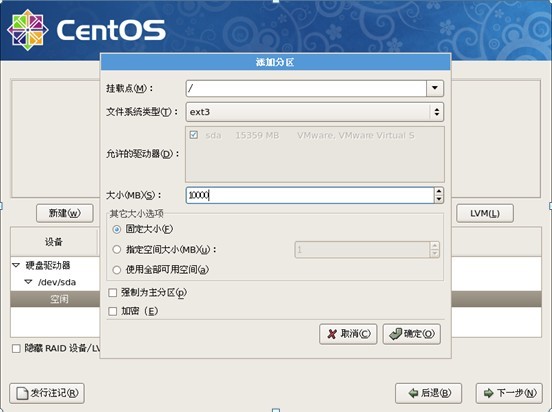This screenshot has height=412, width=552.
Task: Click the New partition button
Action: click(x=65, y=213)
